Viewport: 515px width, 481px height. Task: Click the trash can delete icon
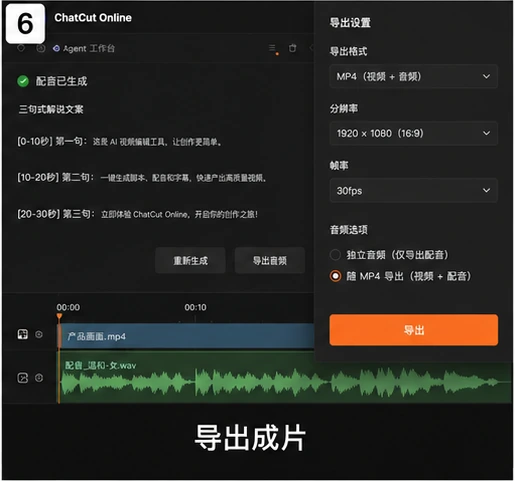click(x=292, y=48)
